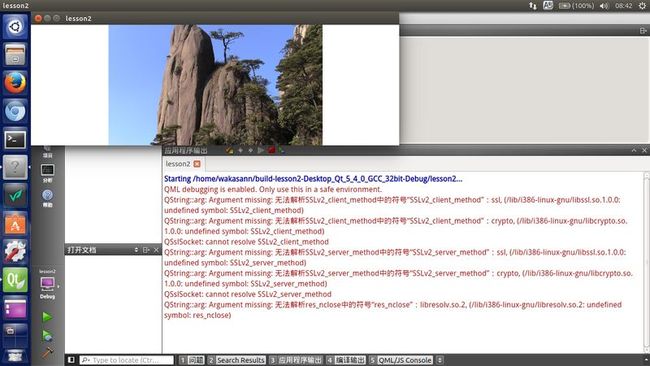The height and width of the screenshot is (366, 650).
Task: Click 'QSslSocket: cannot resolve SSLv2_server_method' line
Action: pos(247,294)
